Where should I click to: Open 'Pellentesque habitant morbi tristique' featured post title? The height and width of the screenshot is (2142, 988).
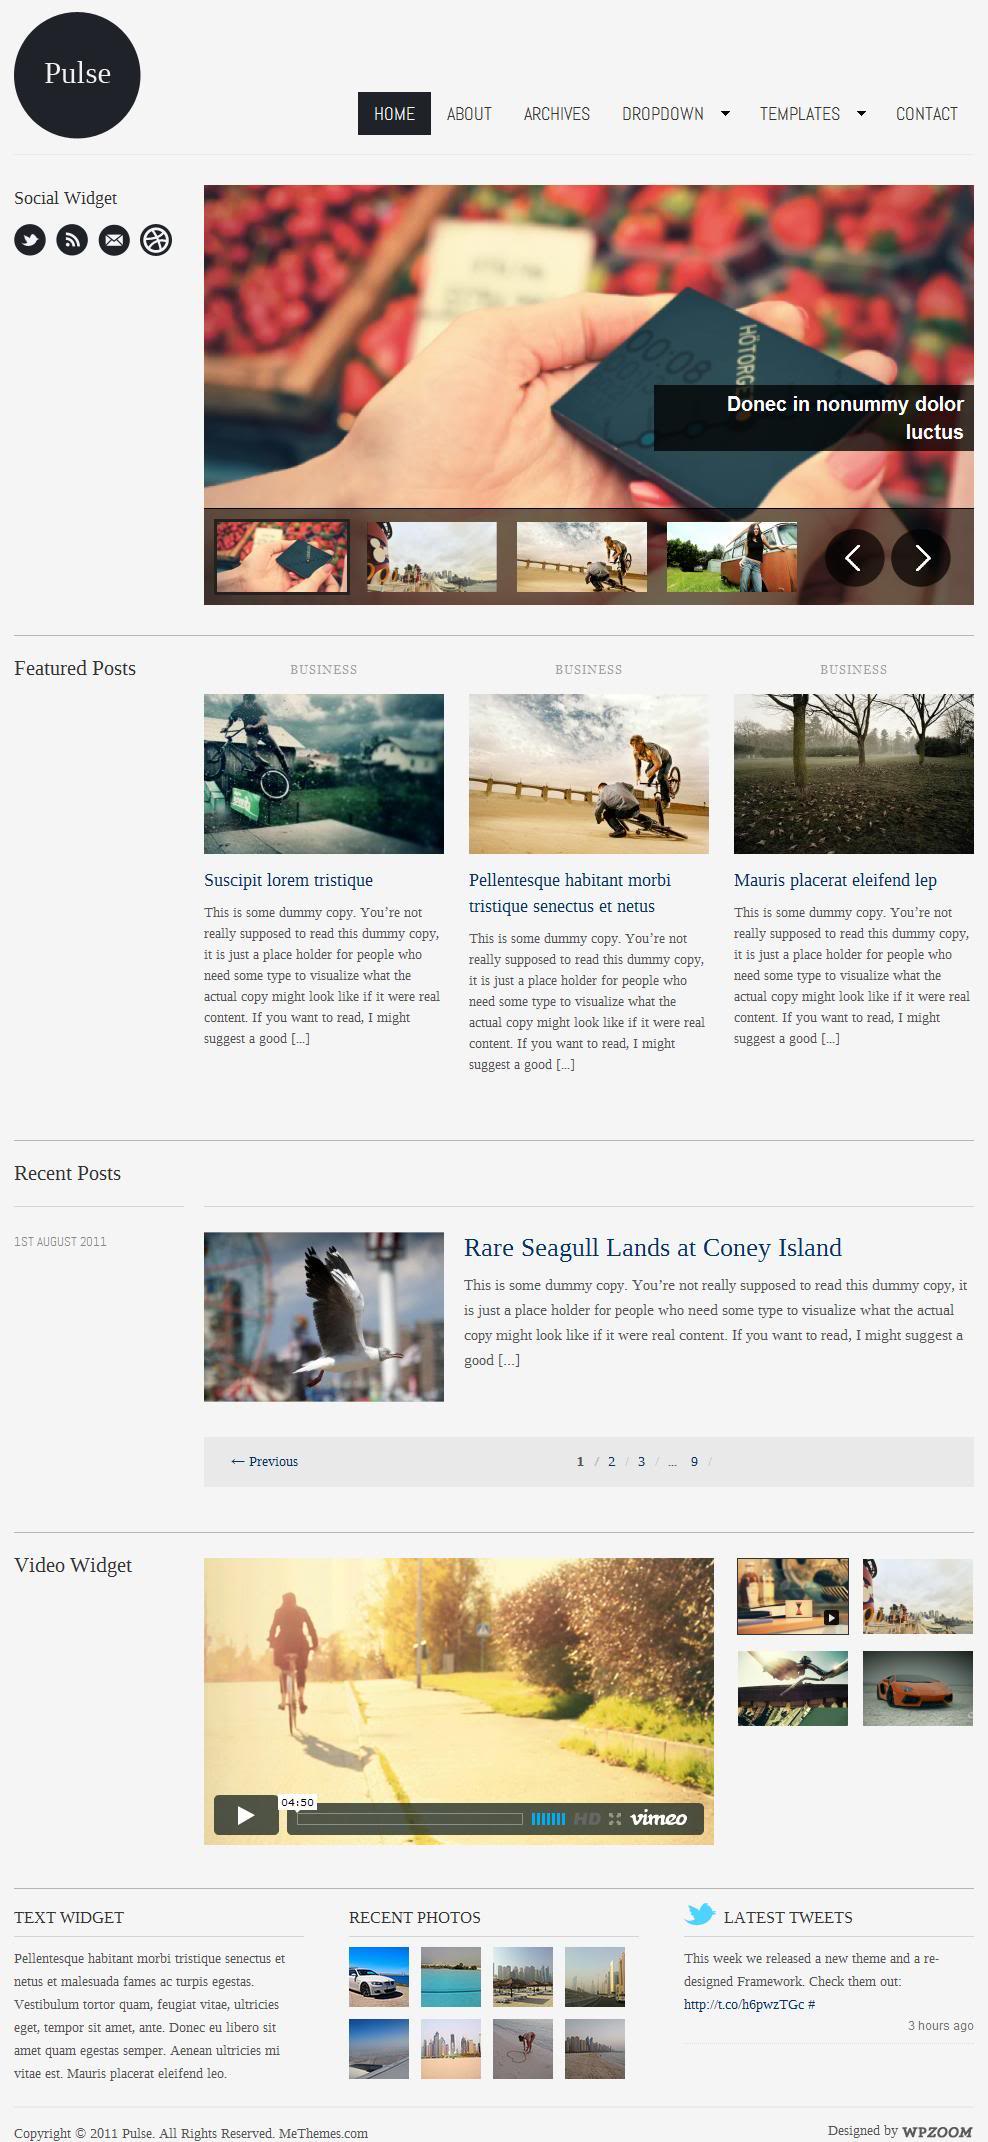tap(570, 893)
